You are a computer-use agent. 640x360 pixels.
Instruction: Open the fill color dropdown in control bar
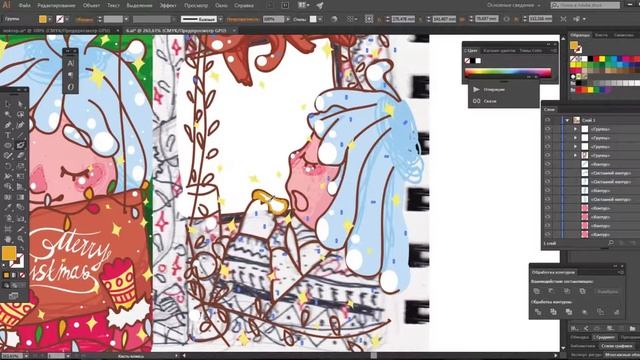(x=50, y=19)
